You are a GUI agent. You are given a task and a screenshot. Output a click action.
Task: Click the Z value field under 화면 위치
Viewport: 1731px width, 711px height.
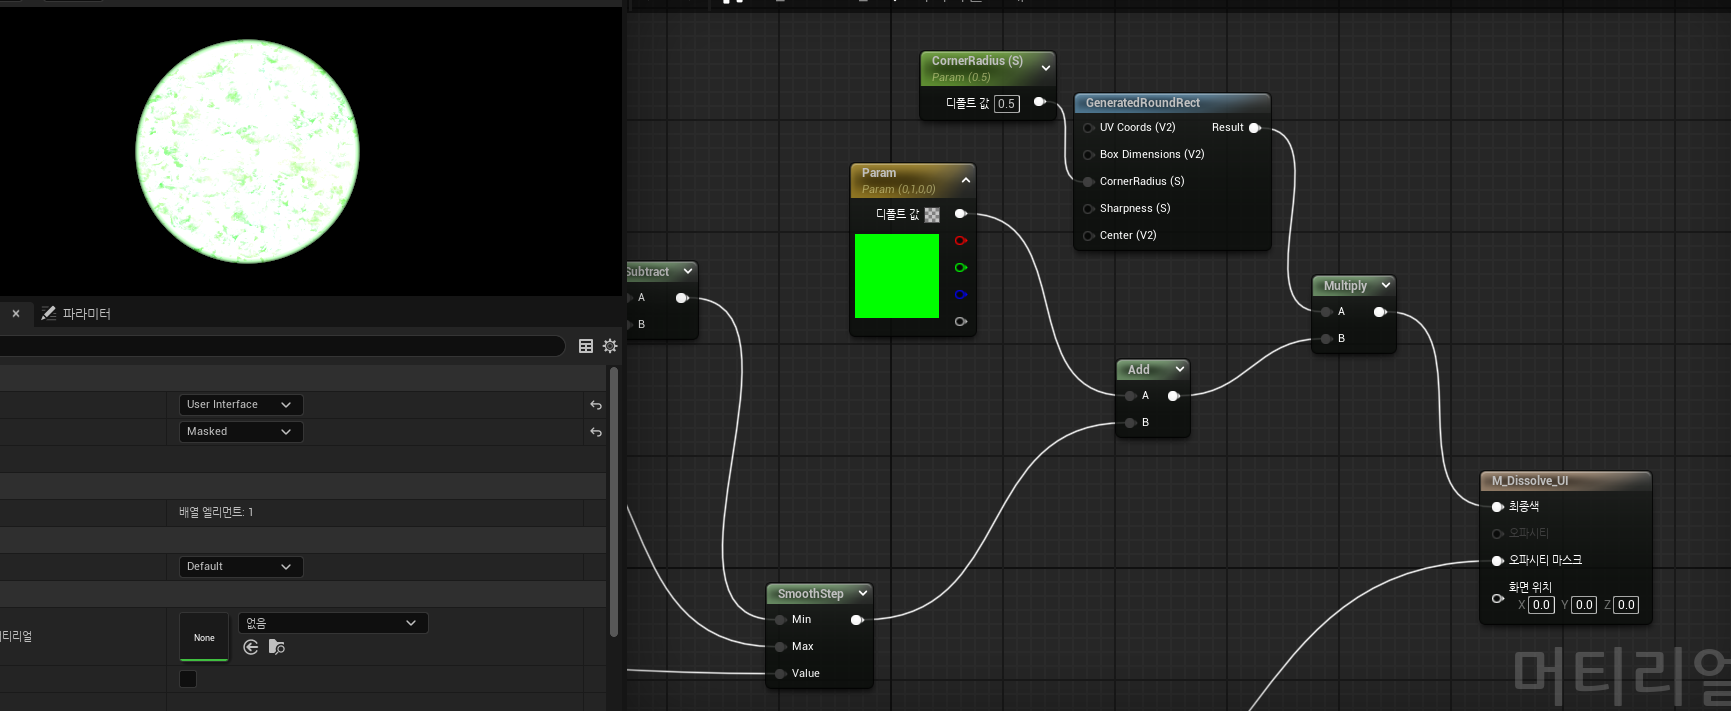pos(1626,605)
